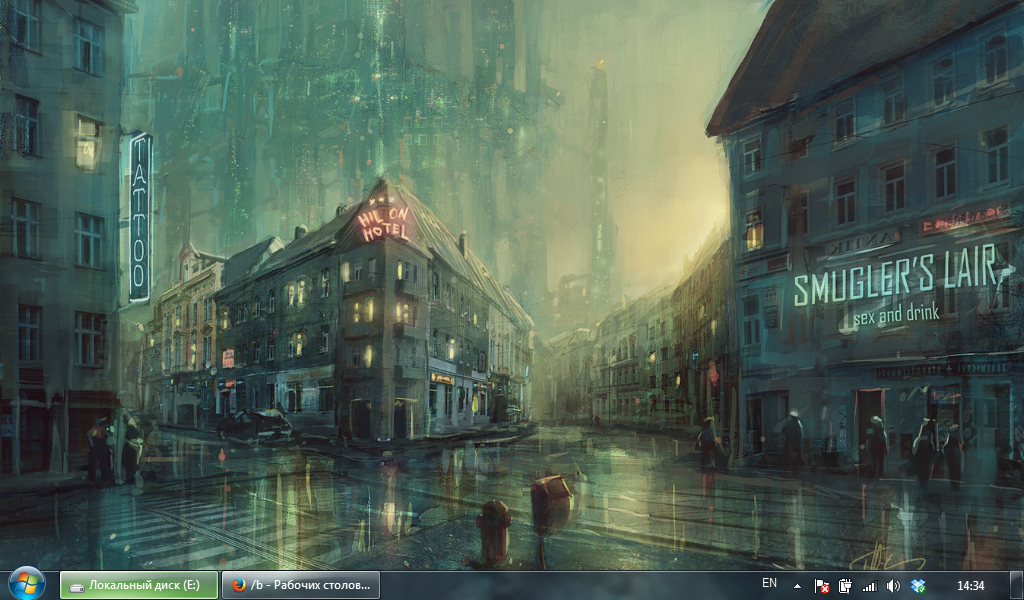The width and height of the screenshot is (1024, 600).
Task: Open the EN input language indicator
Action: (x=769, y=583)
